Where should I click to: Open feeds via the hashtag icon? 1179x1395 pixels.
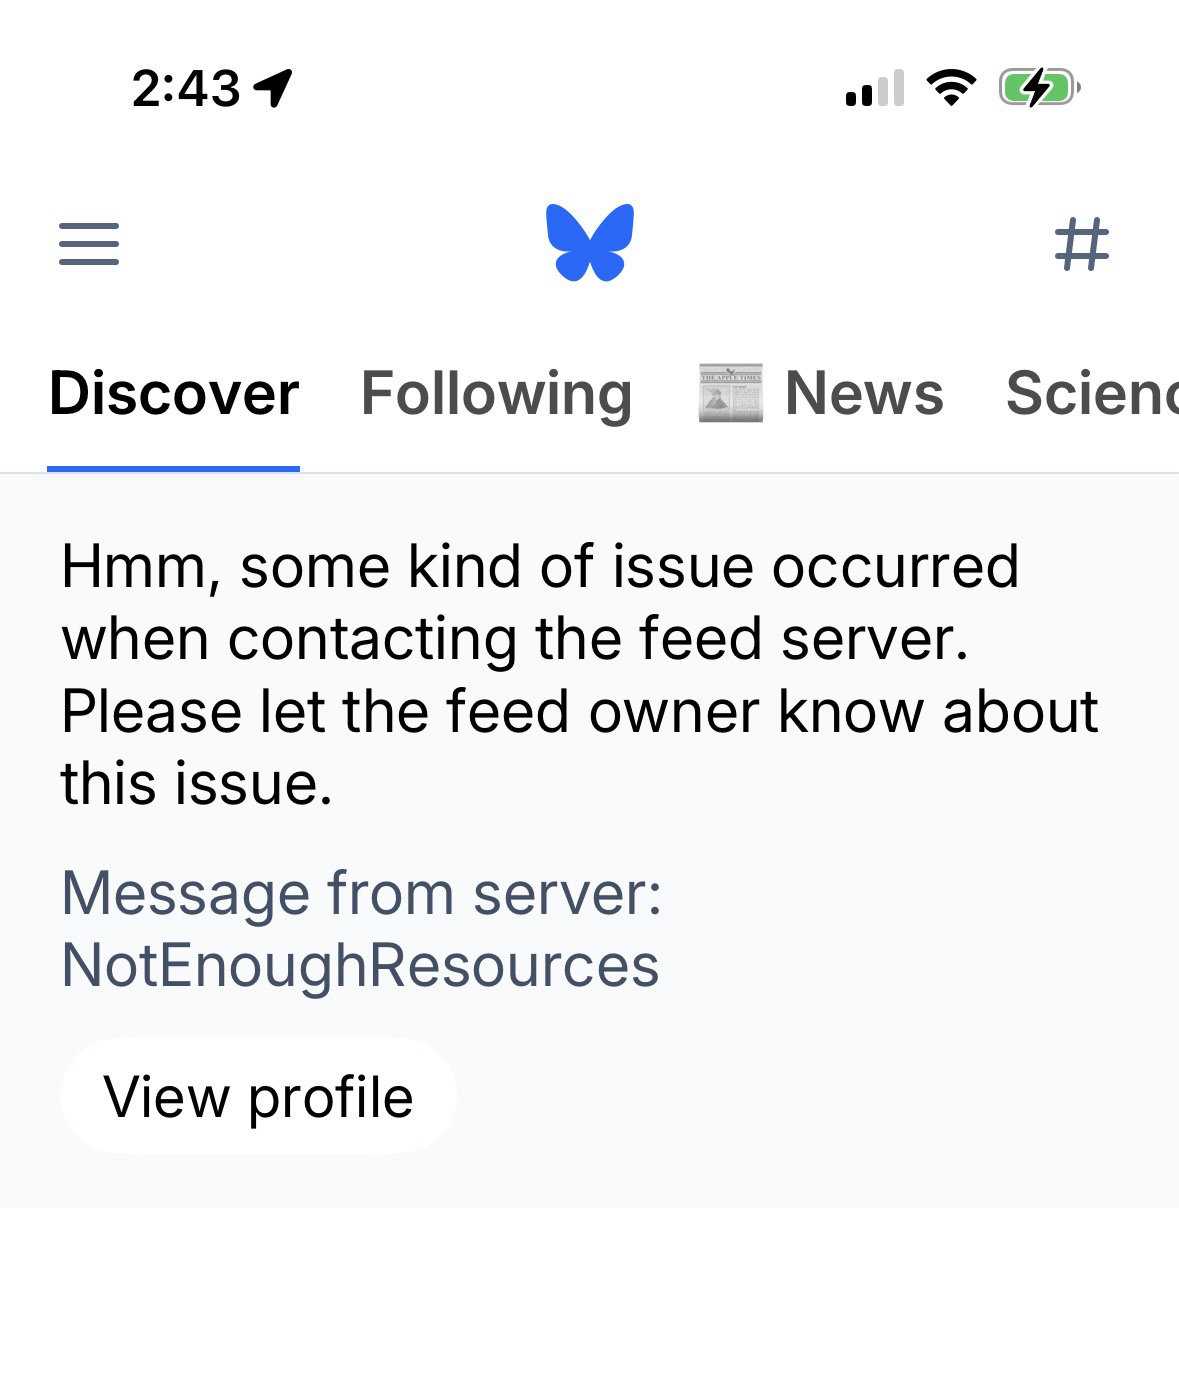[x=1081, y=244]
